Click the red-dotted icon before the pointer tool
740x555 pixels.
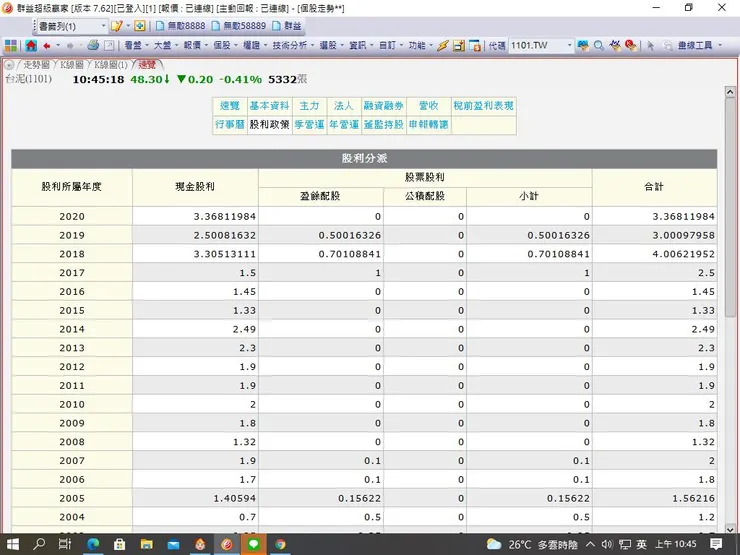[x=631, y=46]
